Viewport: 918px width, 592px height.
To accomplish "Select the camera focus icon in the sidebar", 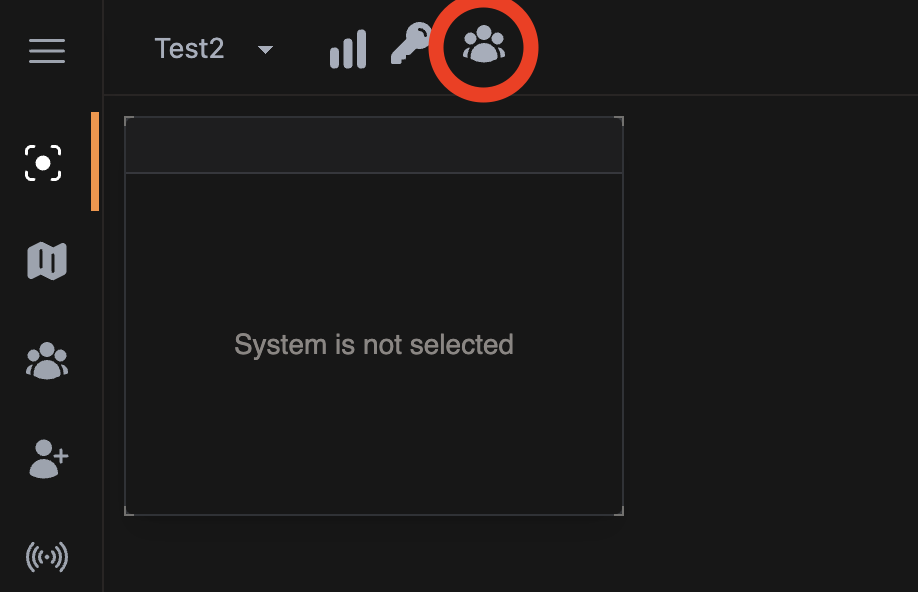I will tap(44, 163).
